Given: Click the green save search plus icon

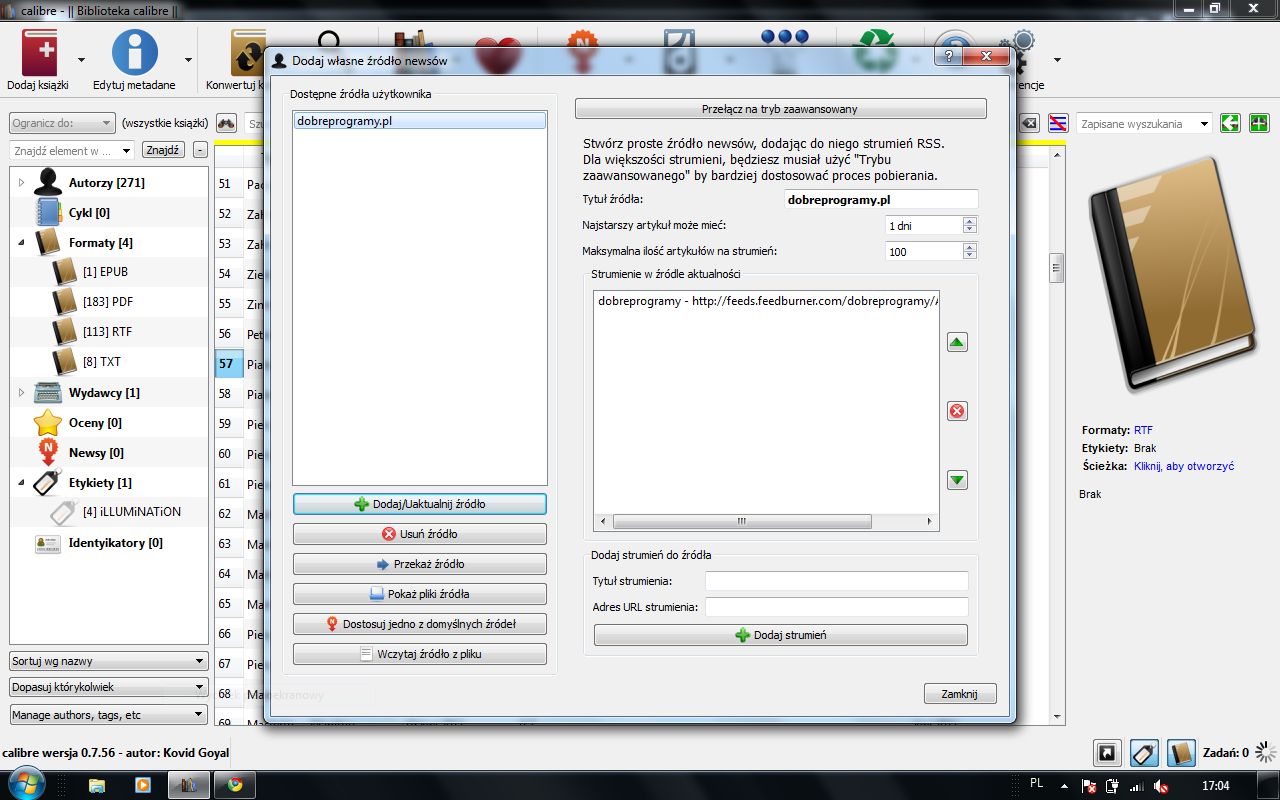Looking at the screenshot, I should point(1259,123).
